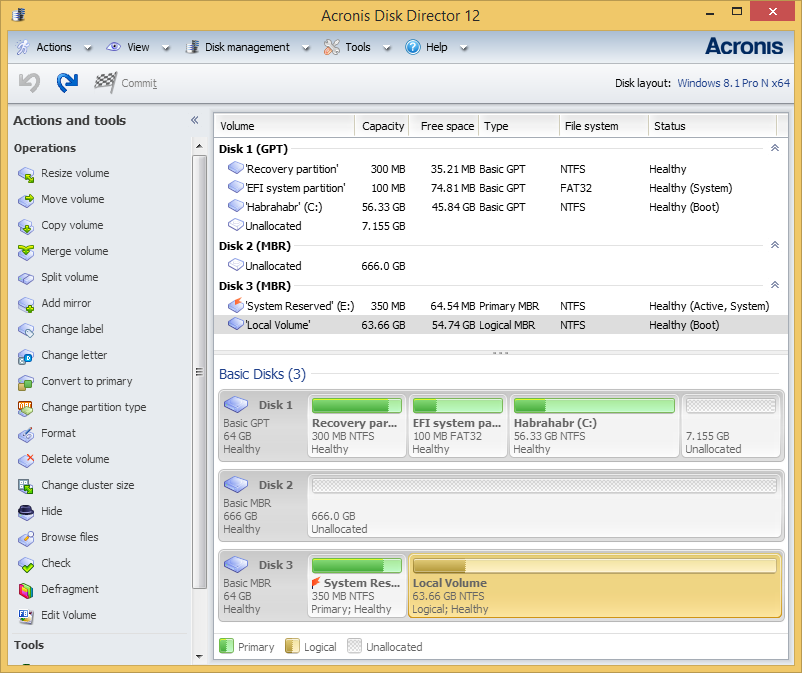
Task: Click the sidebar scroll down arrow
Action: pyautogui.click(x=199, y=657)
